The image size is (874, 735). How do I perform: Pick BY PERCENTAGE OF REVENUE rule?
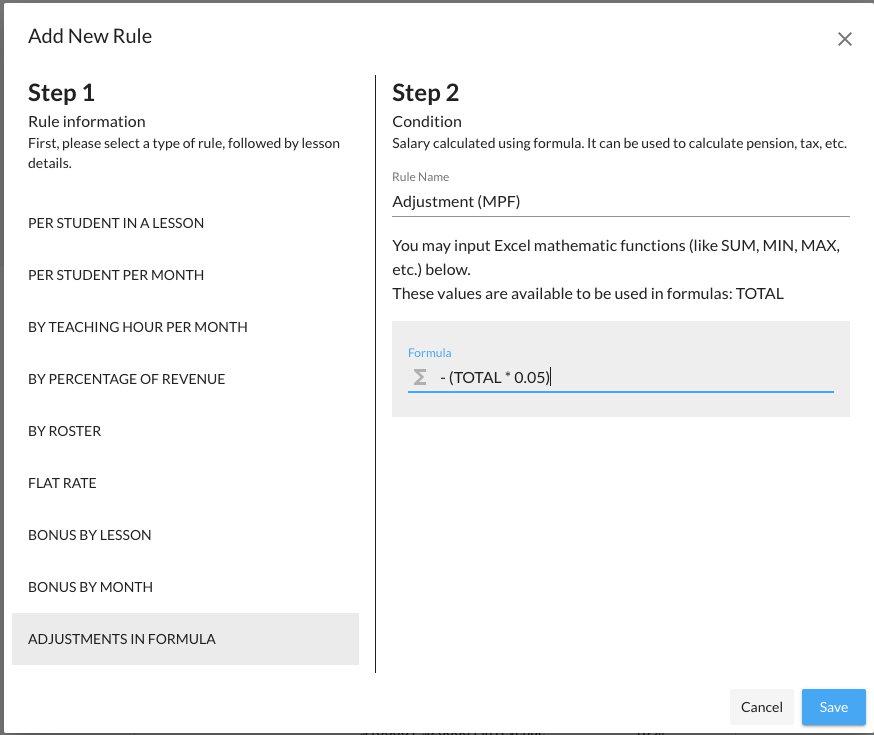click(127, 379)
